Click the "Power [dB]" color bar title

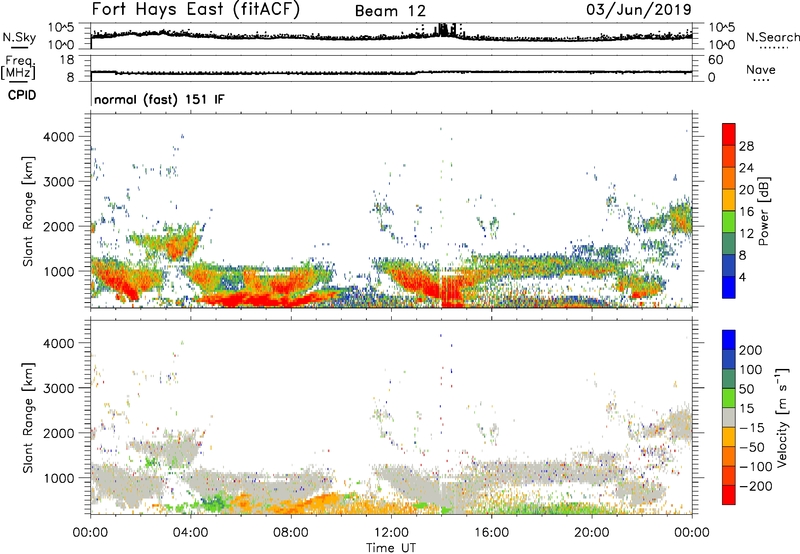[764, 211]
